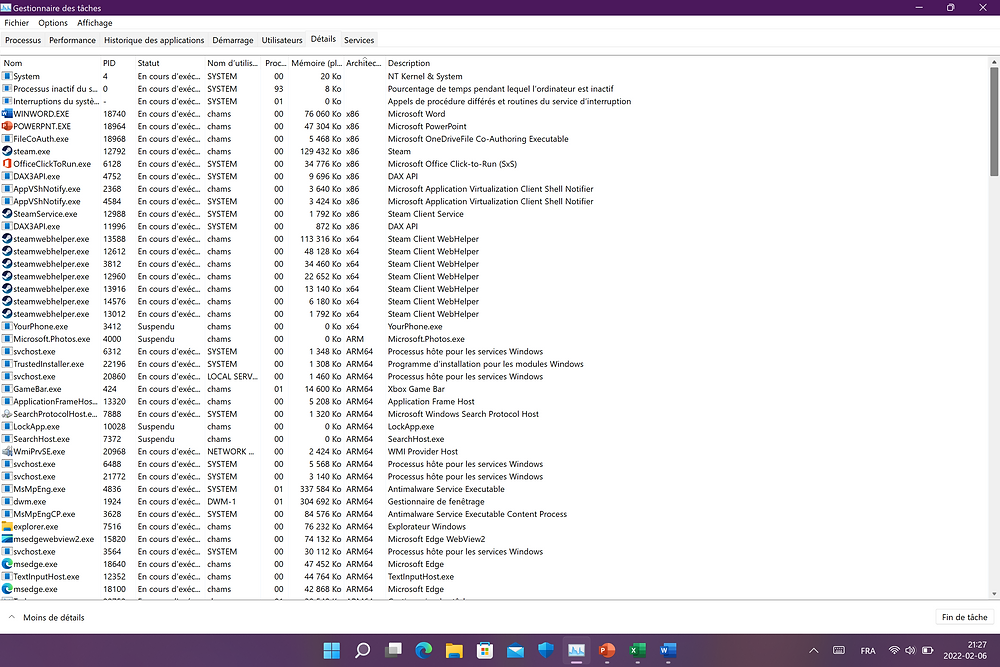Switch to Démarrage tab
Viewport: 1000px width, 667px height.
click(233, 40)
